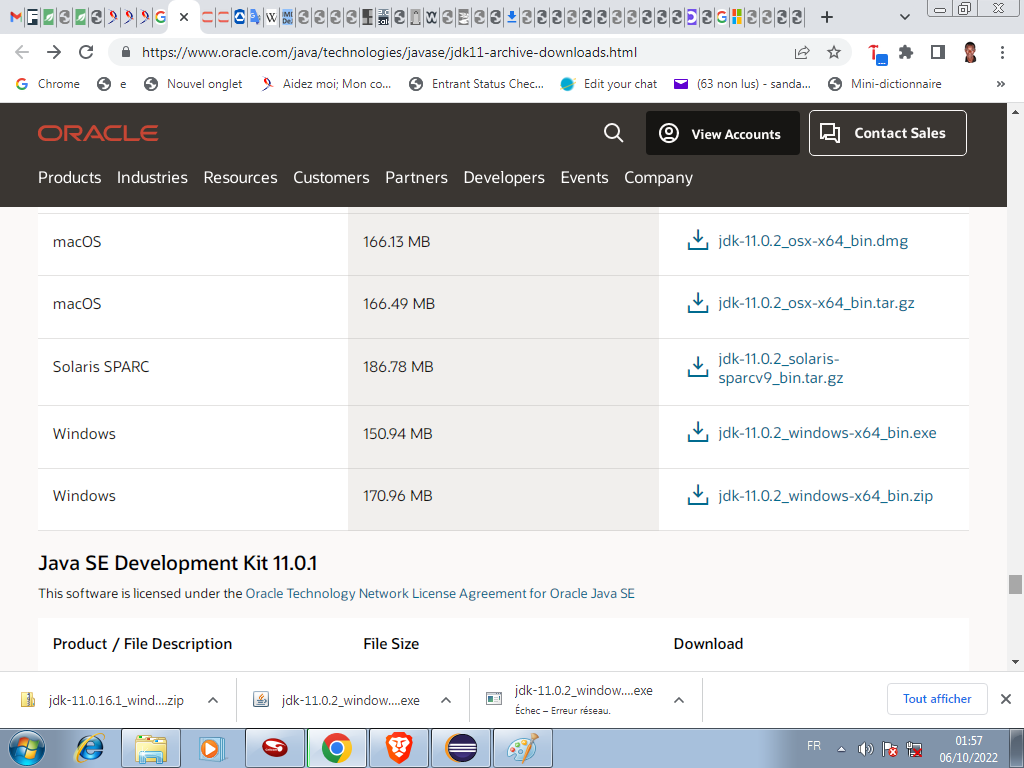This screenshot has height=768, width=1024.
Task: Open the tab search dropdown arrow
Action: [x=904, y=18]
